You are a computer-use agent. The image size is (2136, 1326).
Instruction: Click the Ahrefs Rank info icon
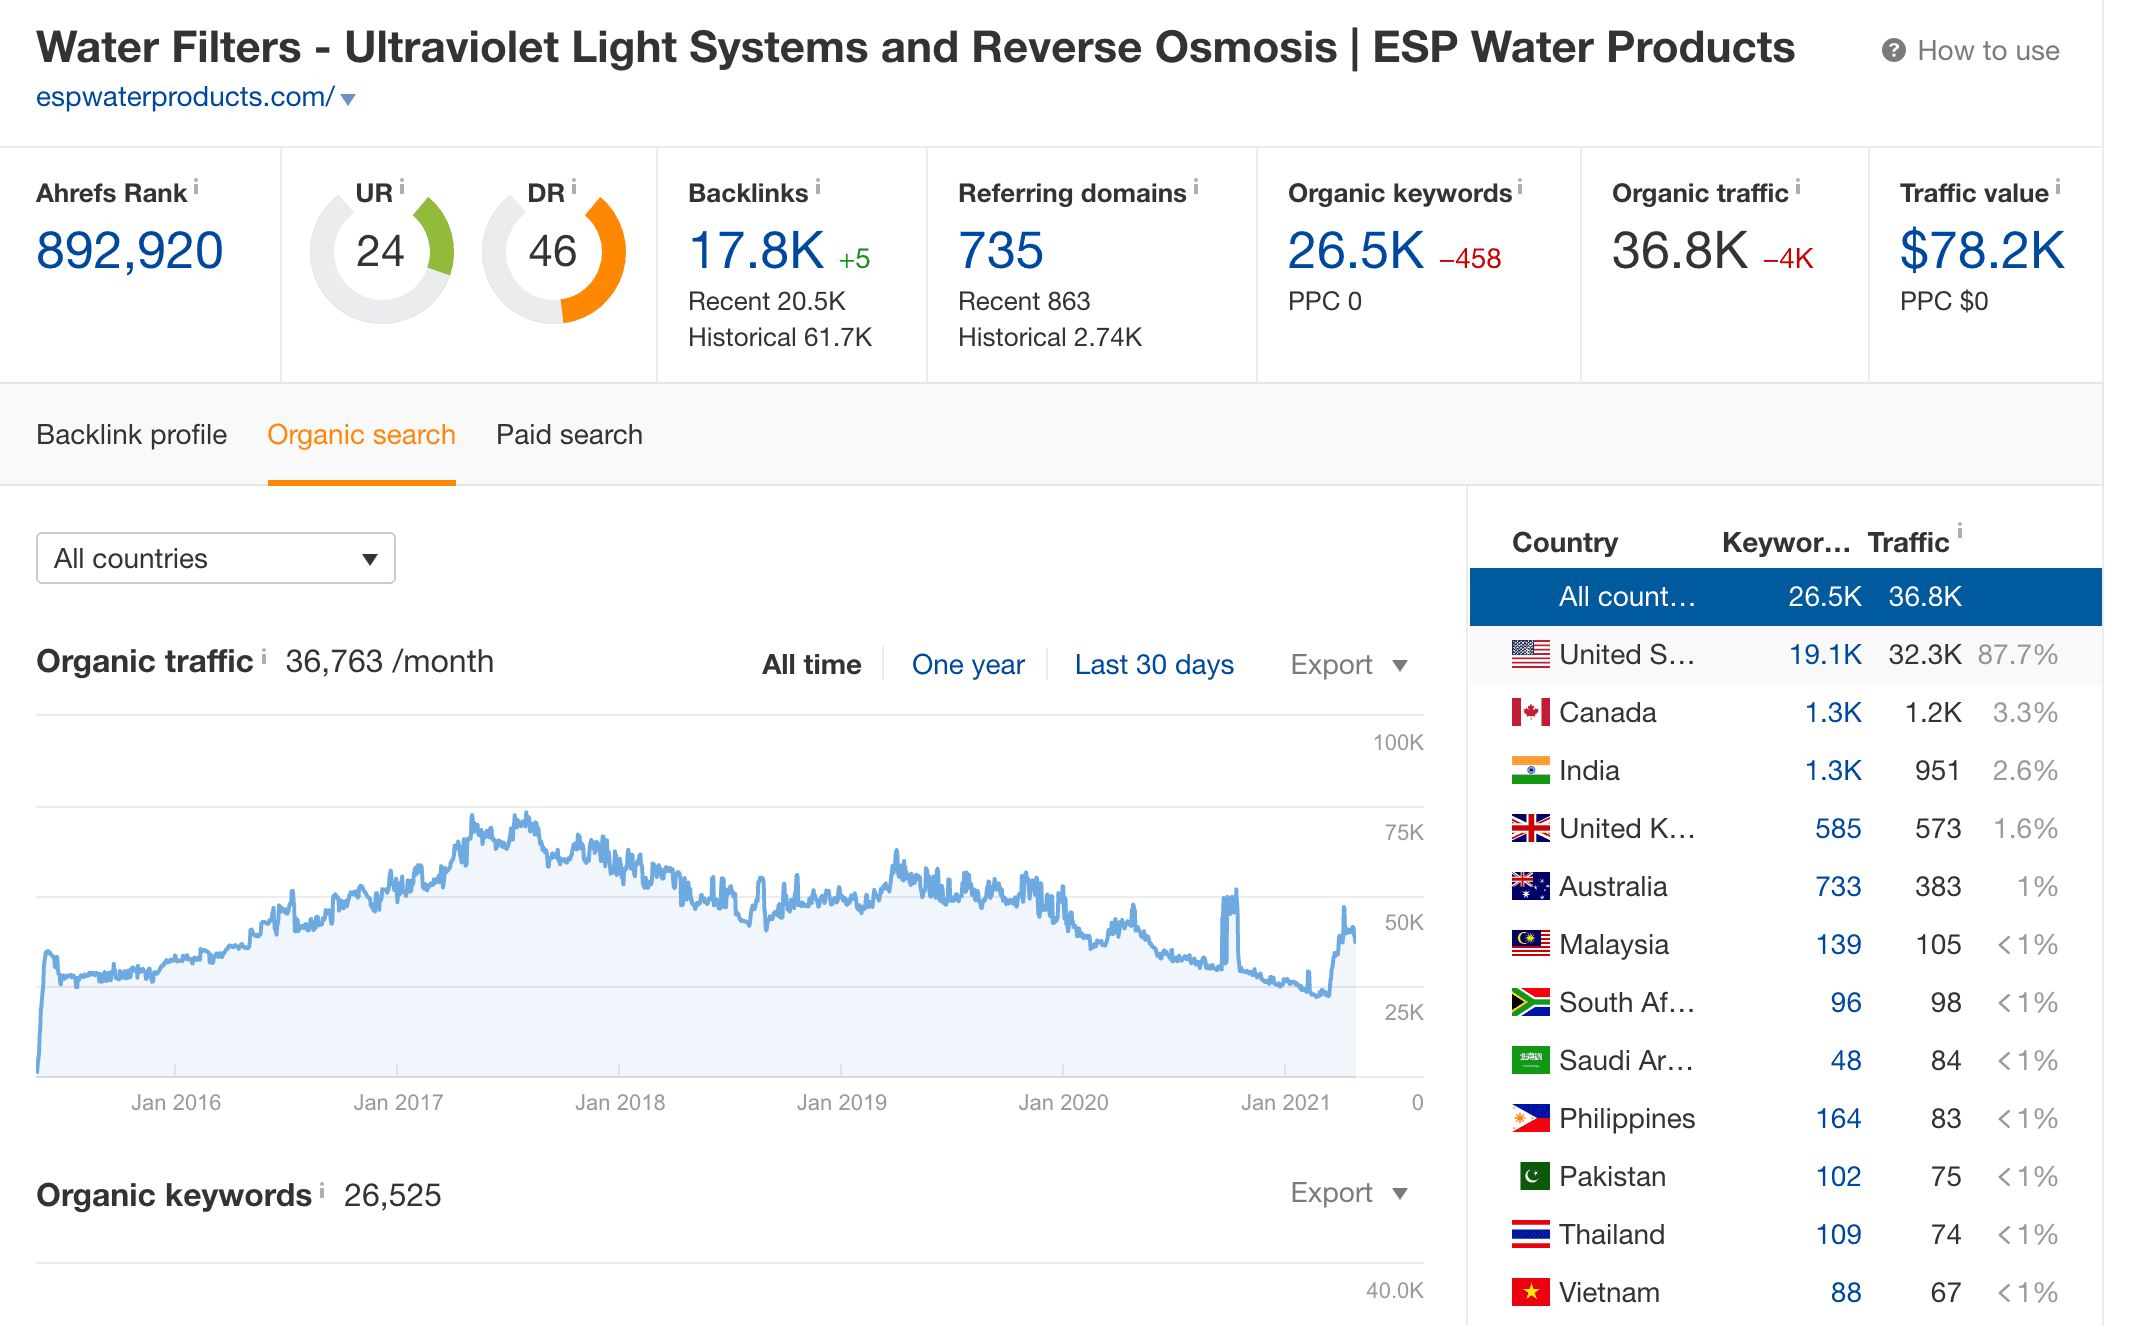pos(196,187)
